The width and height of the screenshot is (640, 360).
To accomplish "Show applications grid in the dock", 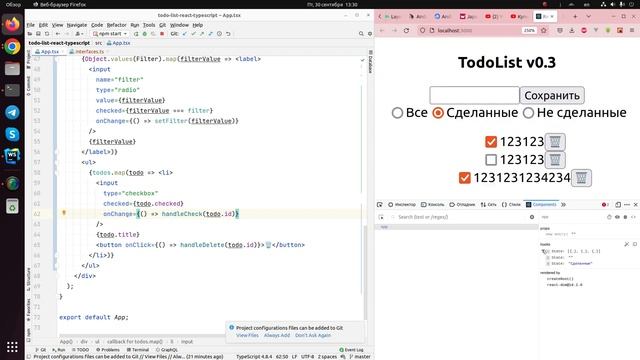I will point(12,347).
